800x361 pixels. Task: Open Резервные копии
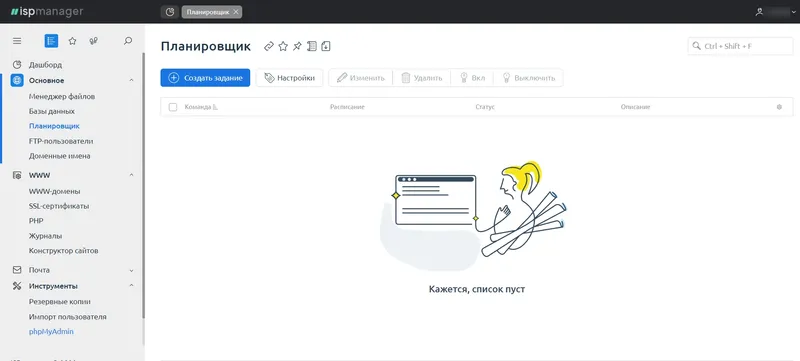tap(60, 302)
